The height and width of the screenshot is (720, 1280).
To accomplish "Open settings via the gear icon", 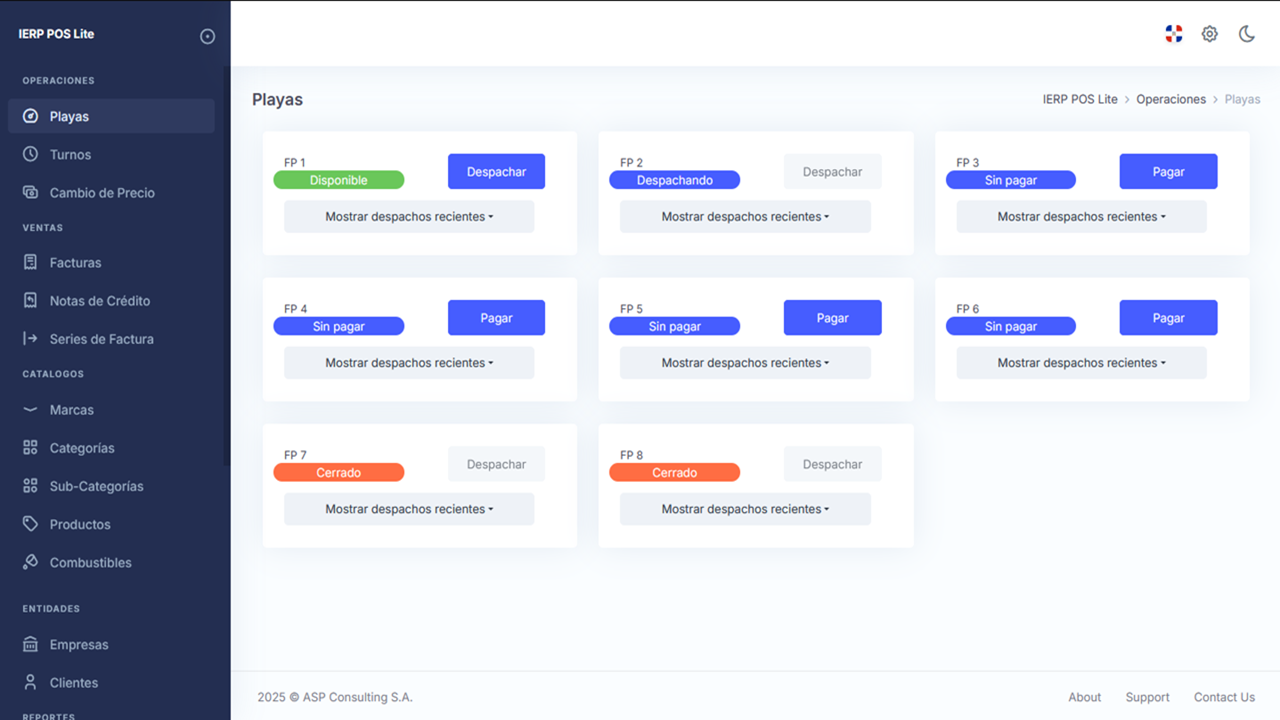I will point(1210,34).
